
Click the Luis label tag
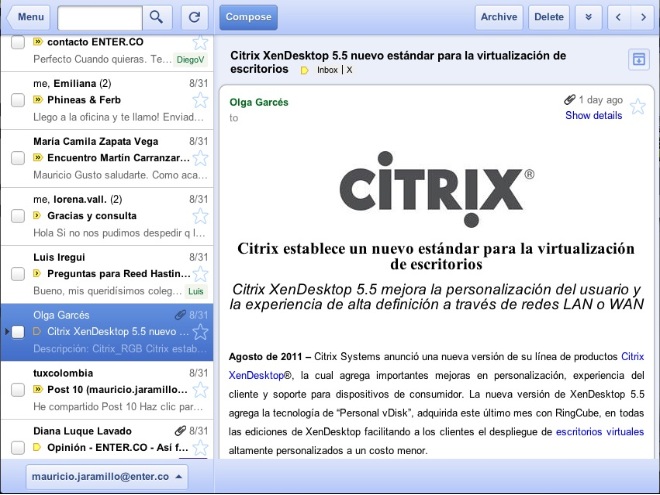196,291
